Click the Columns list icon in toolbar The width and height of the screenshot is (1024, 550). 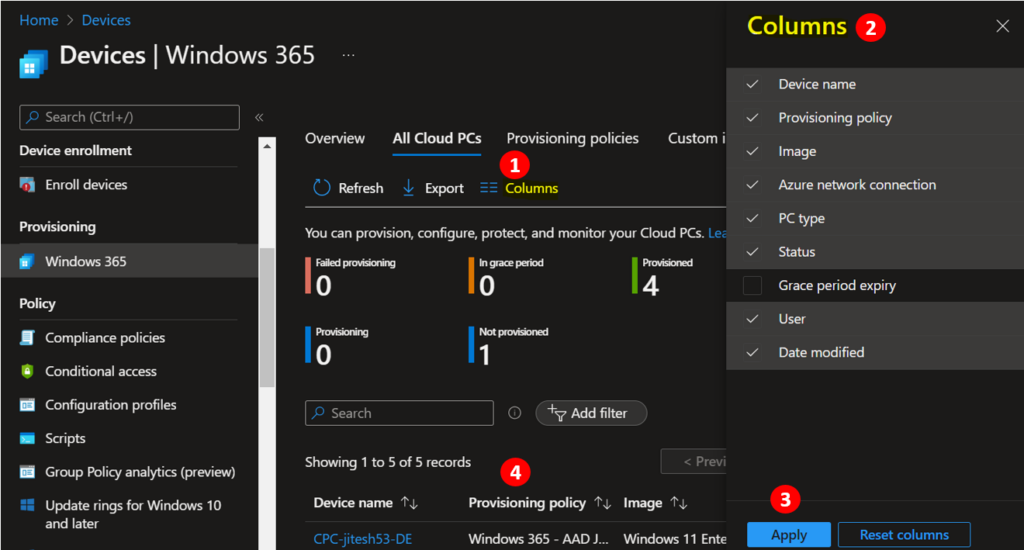tap(488, 188)
